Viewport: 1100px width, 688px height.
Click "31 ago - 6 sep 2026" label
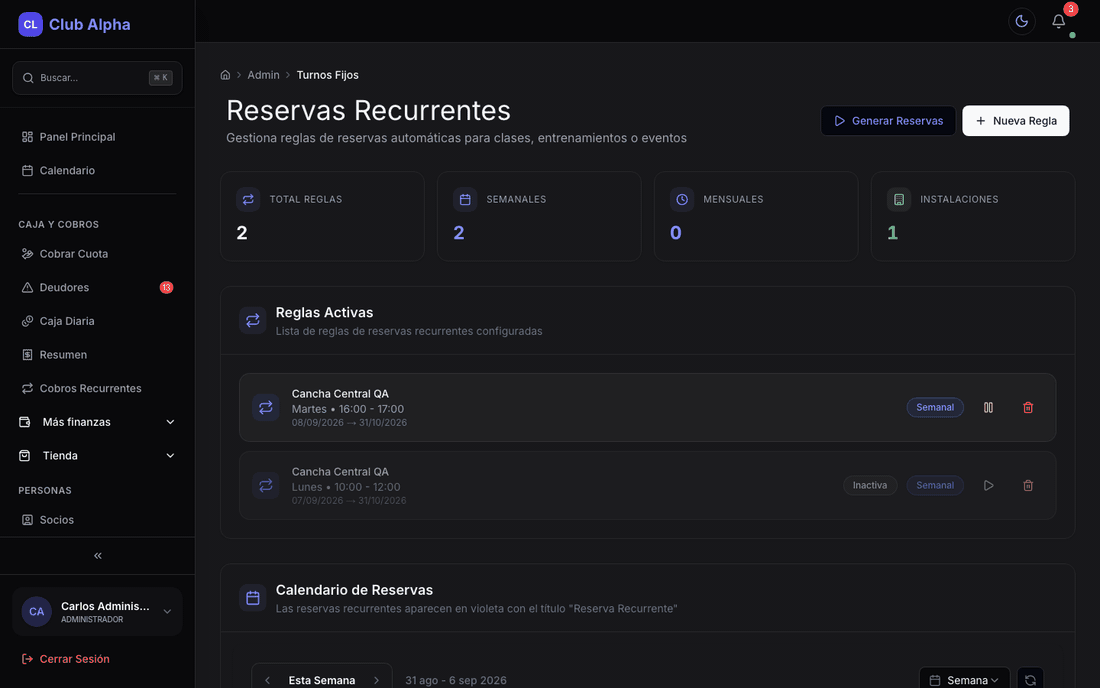[456, 680]
